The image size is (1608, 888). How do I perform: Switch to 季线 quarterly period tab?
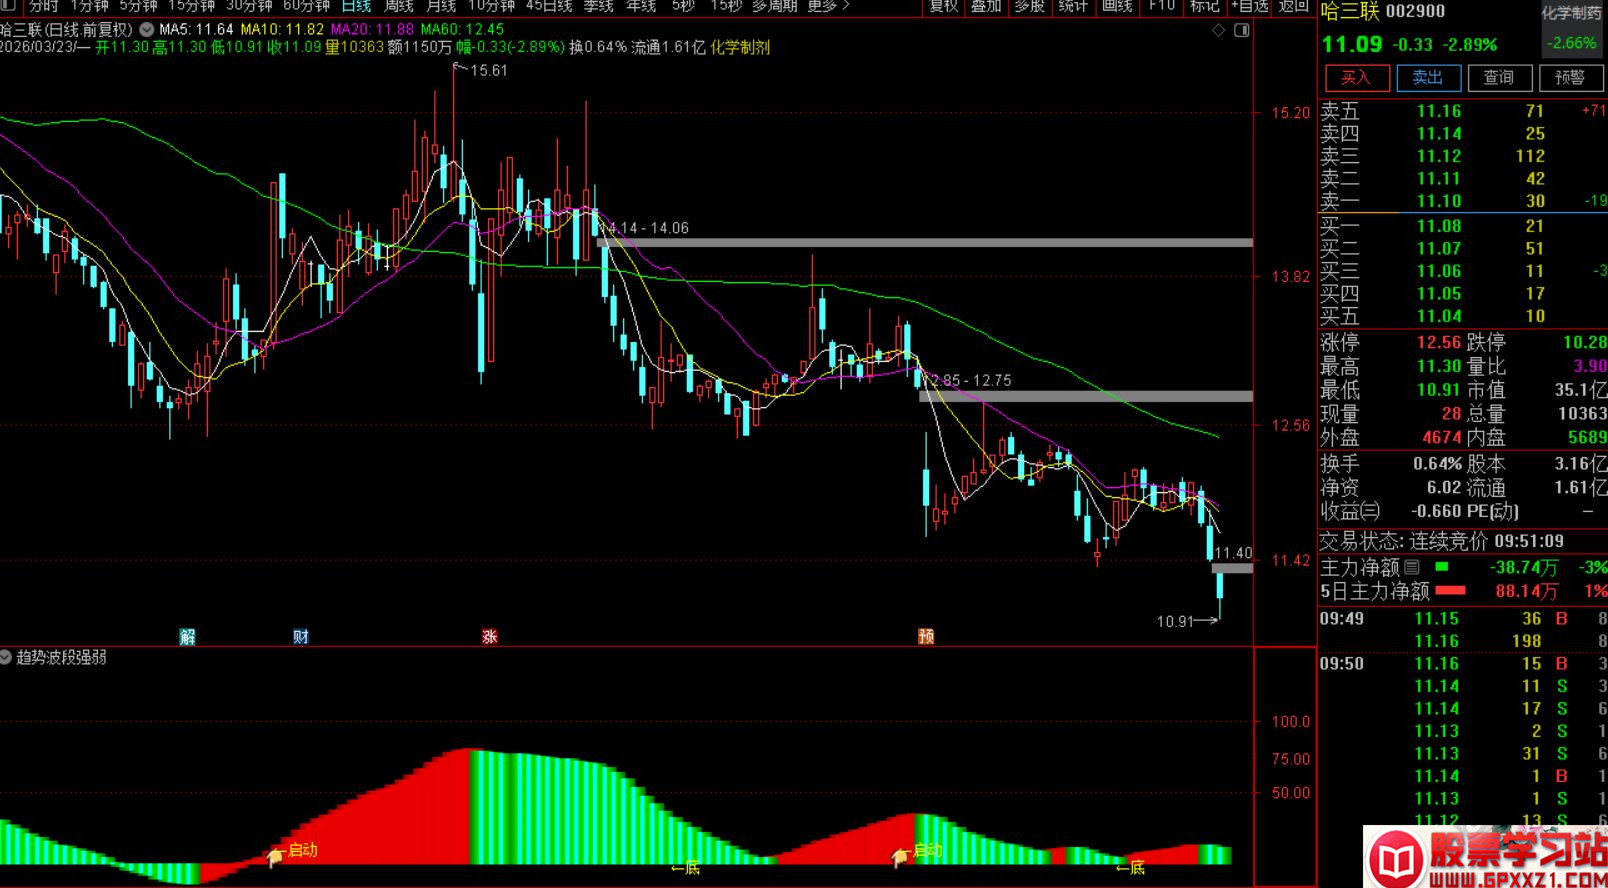coord(598,6)
